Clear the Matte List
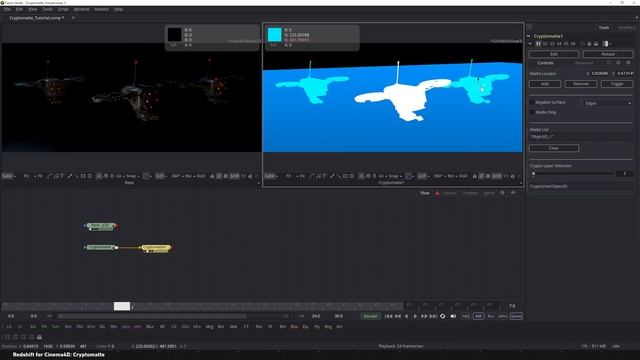The image size is (640, 360). click(554, 148)
